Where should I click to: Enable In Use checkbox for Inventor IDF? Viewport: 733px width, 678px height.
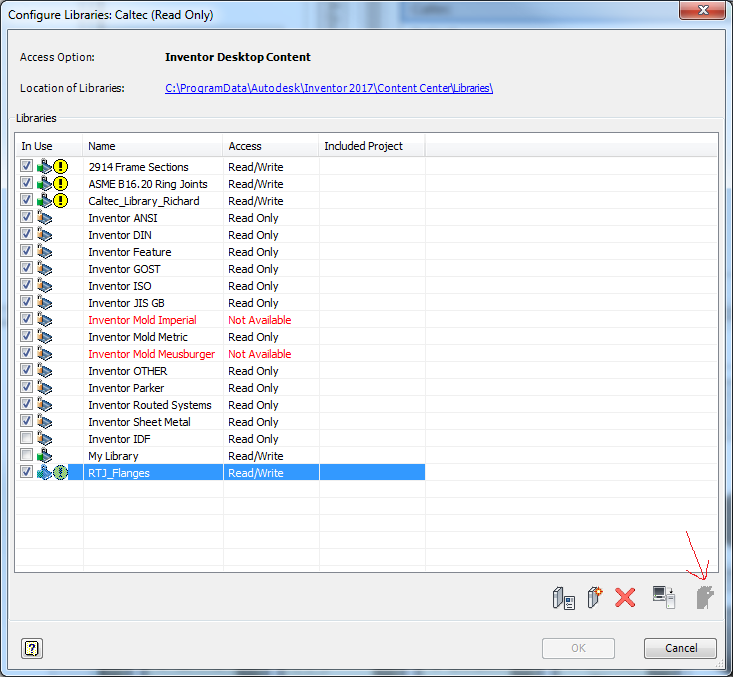coord(26,438)
